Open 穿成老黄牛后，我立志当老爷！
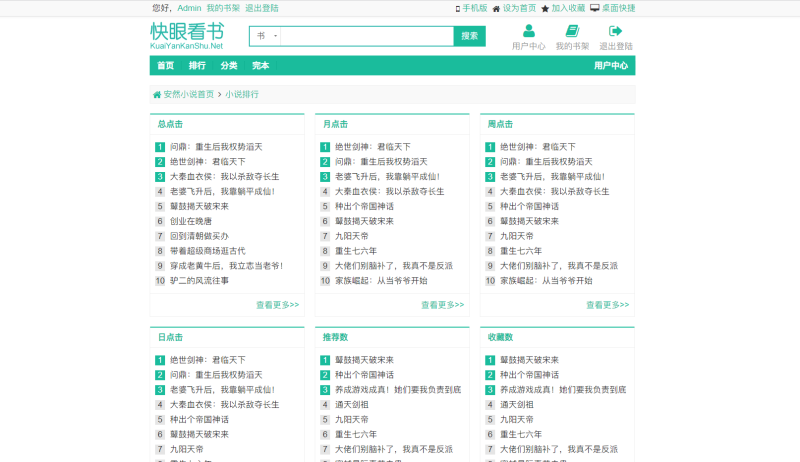Screen dimensions: 800x462 tap(227, 266)
